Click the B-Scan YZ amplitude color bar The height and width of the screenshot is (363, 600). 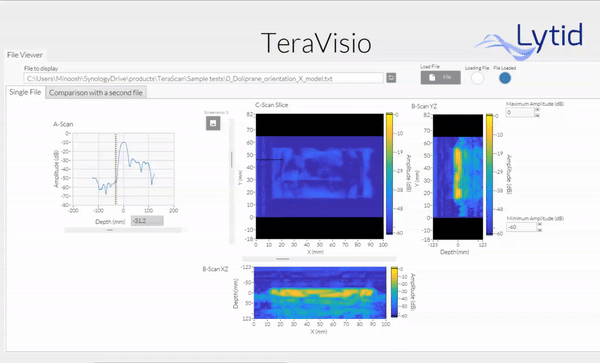click(489, 174)
